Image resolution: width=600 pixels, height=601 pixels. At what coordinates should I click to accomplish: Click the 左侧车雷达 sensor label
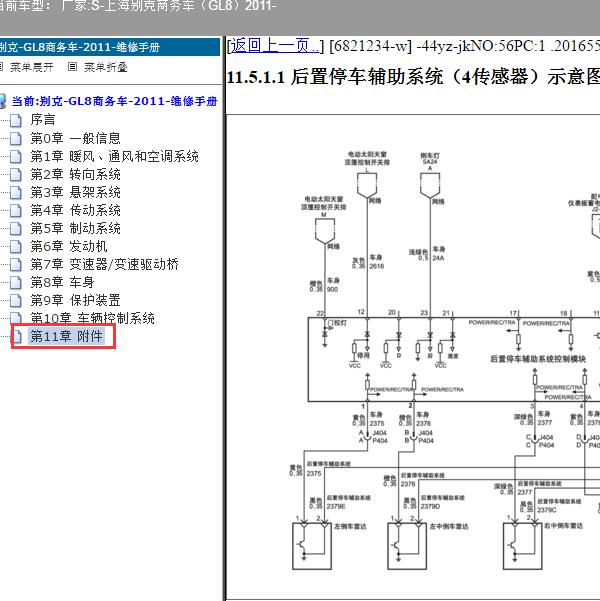coord(350,527)
